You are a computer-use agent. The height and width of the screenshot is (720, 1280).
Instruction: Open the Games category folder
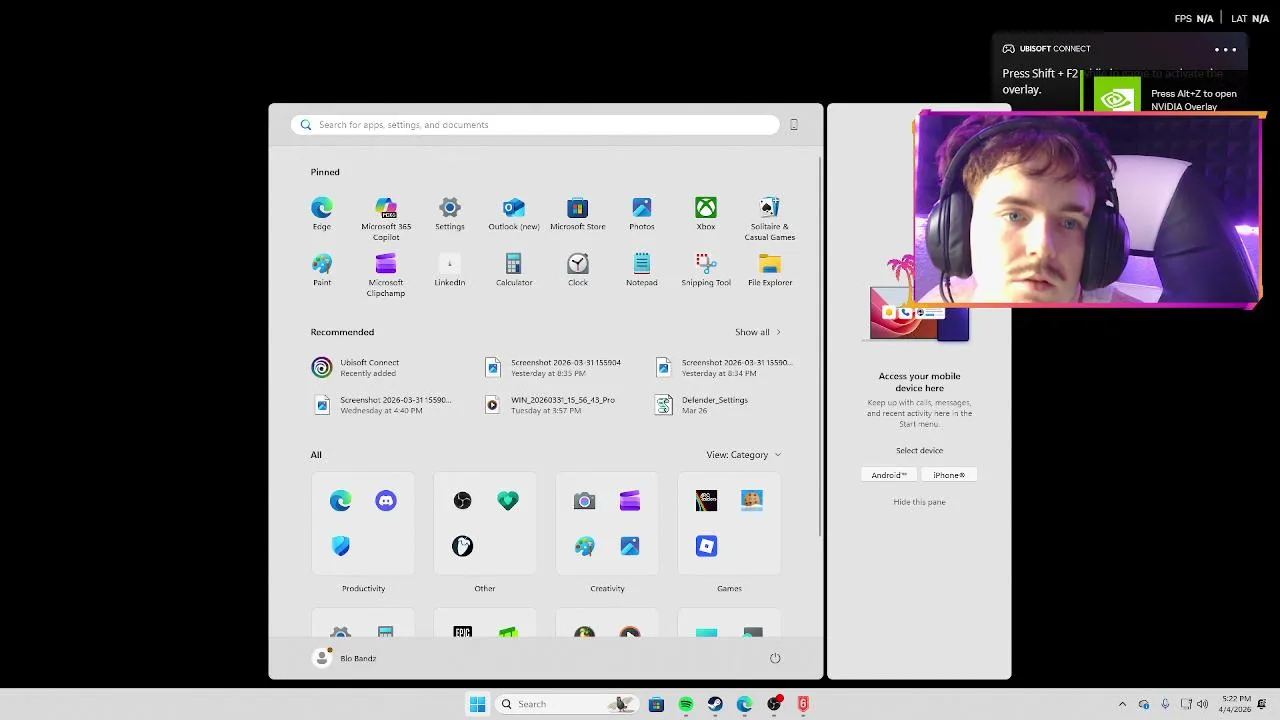point(729,523)
